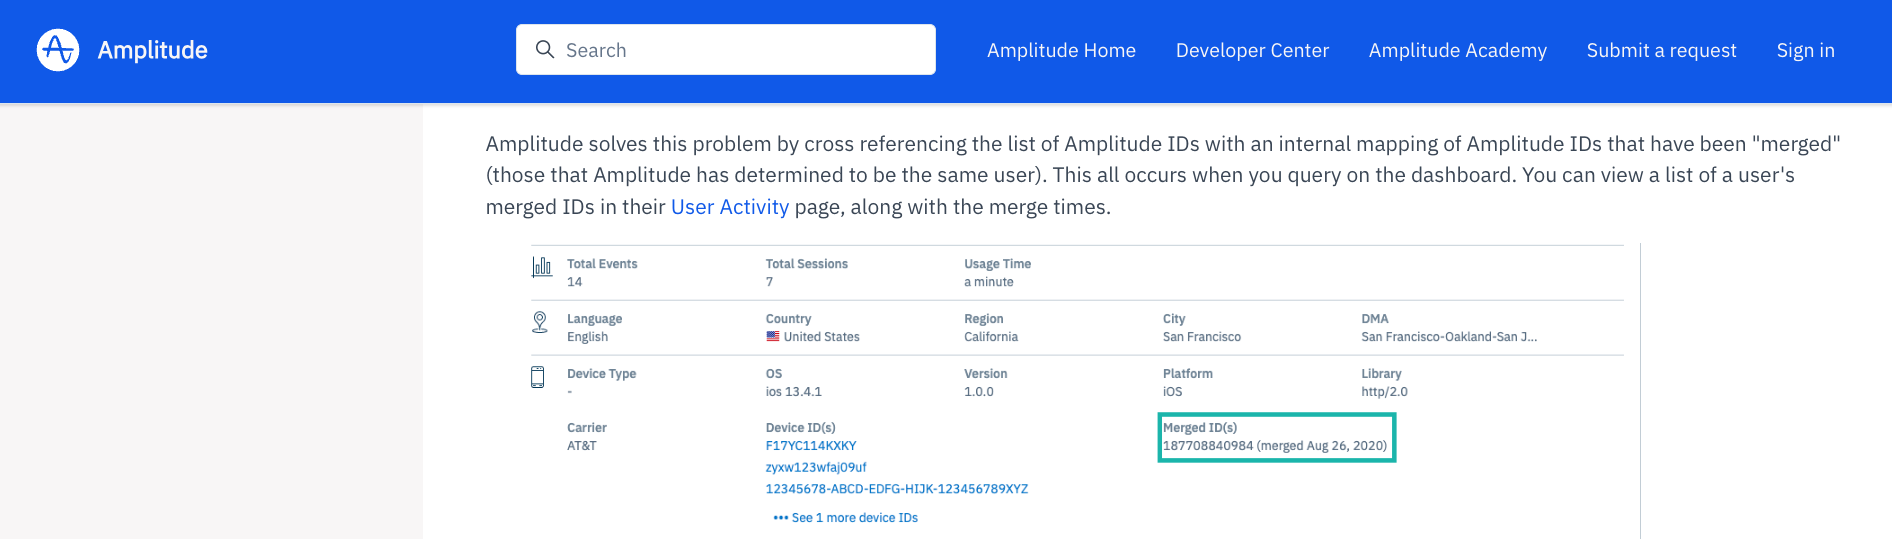Focus the Search input field
The height and width of the screenshot is (539, 1892).
click(726, 50)
